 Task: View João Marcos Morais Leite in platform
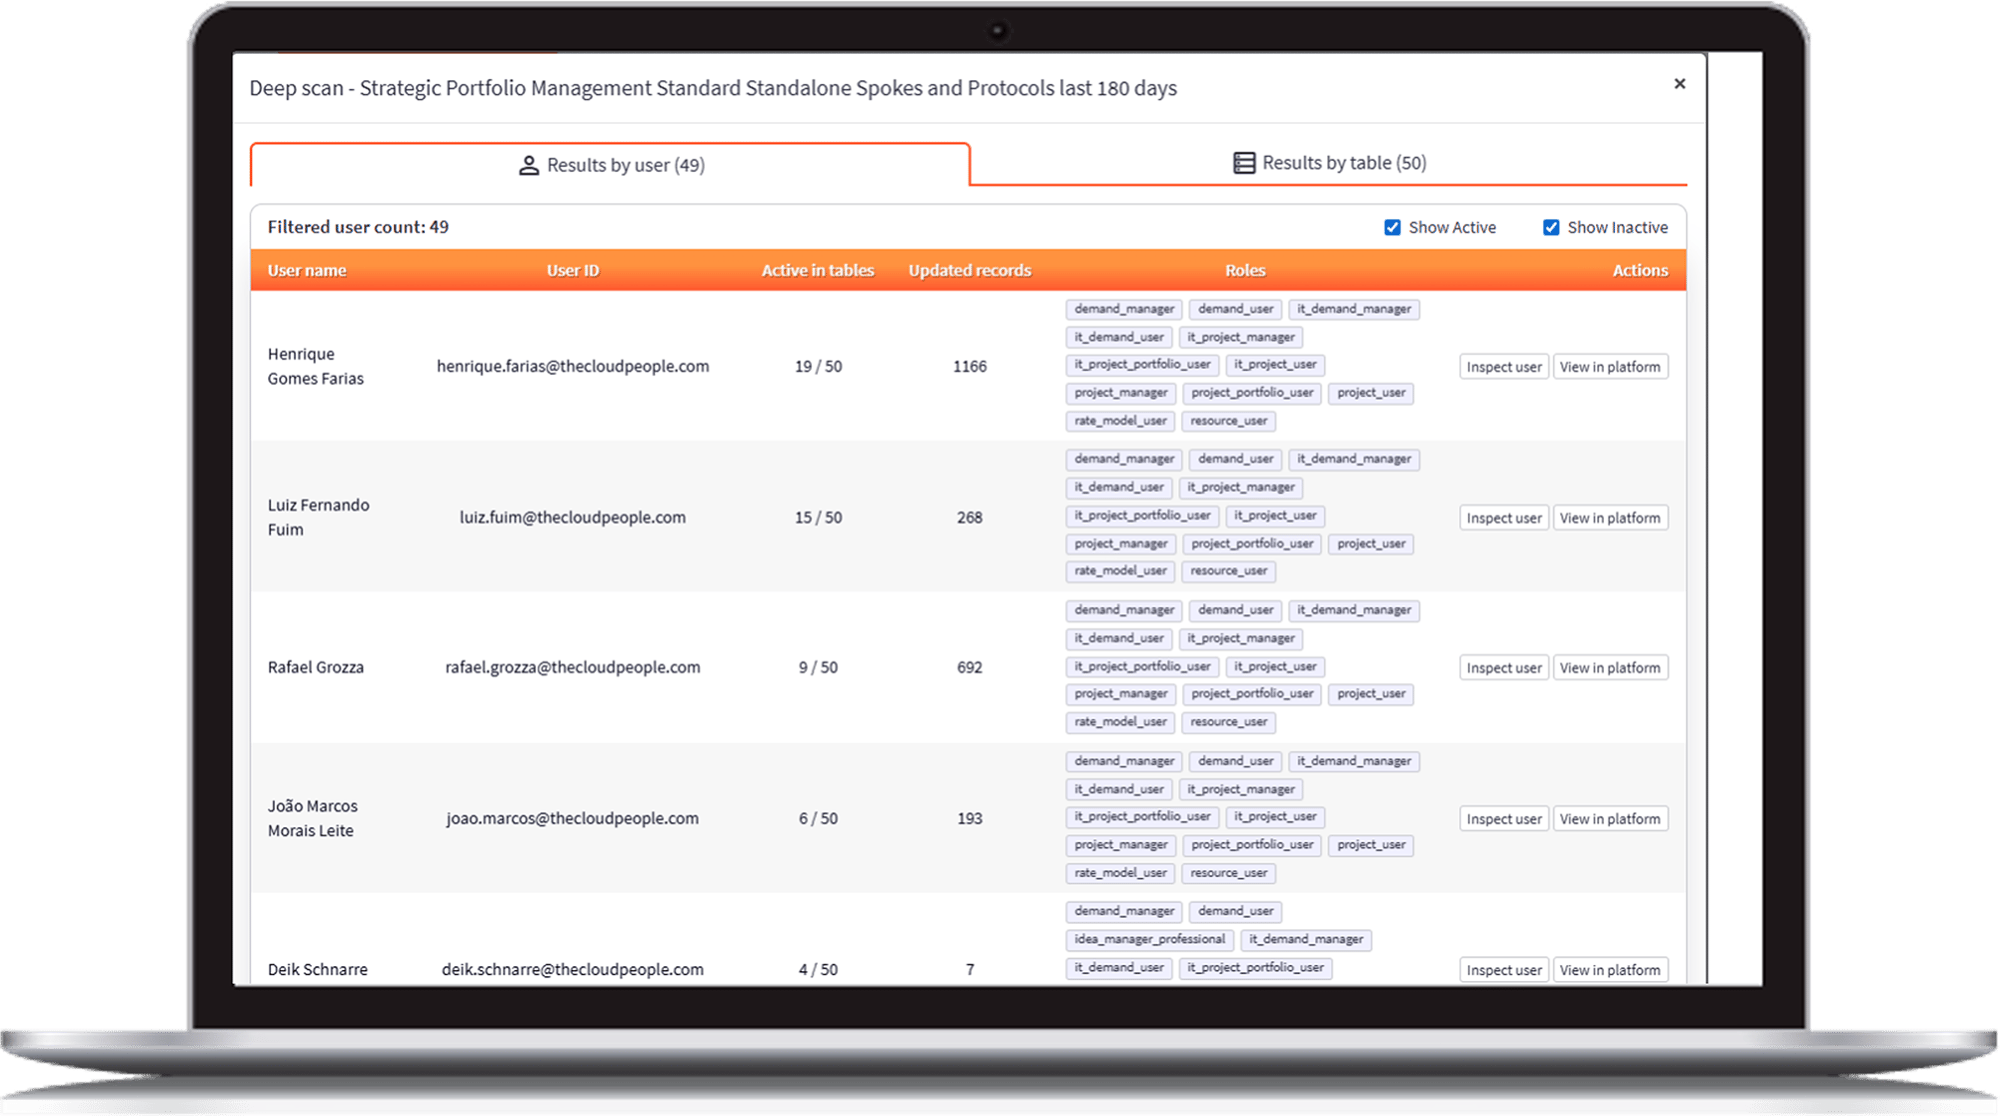[x=1609, y=819]
